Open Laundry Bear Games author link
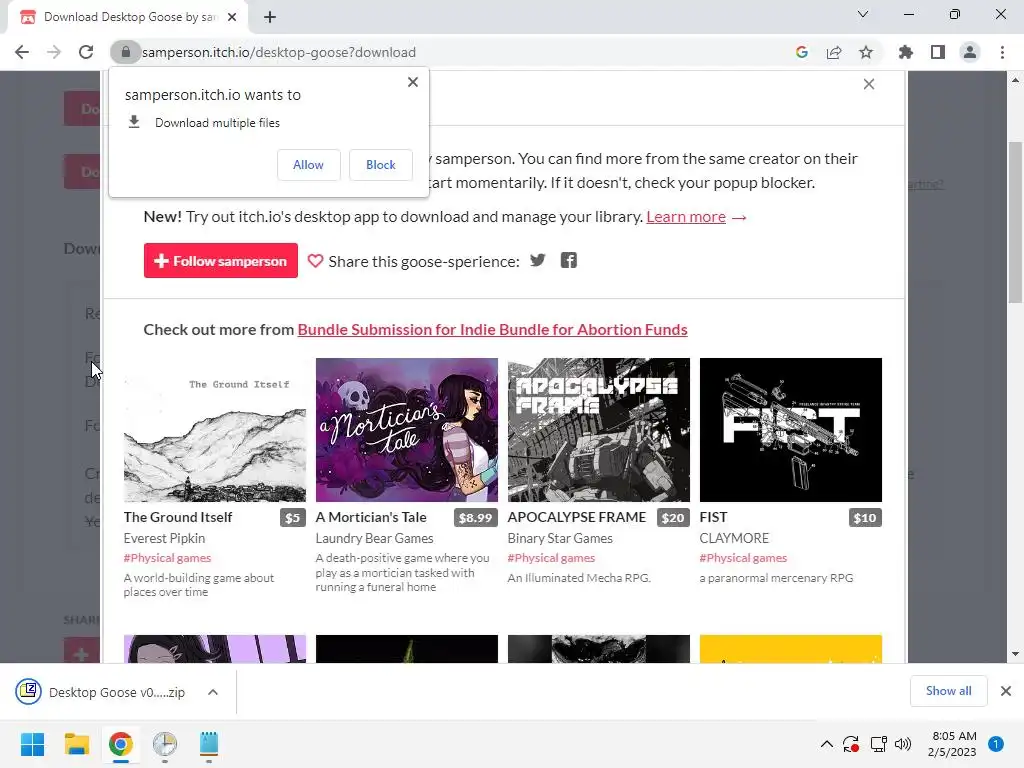The image size is (1024, 768). [374, 538]
